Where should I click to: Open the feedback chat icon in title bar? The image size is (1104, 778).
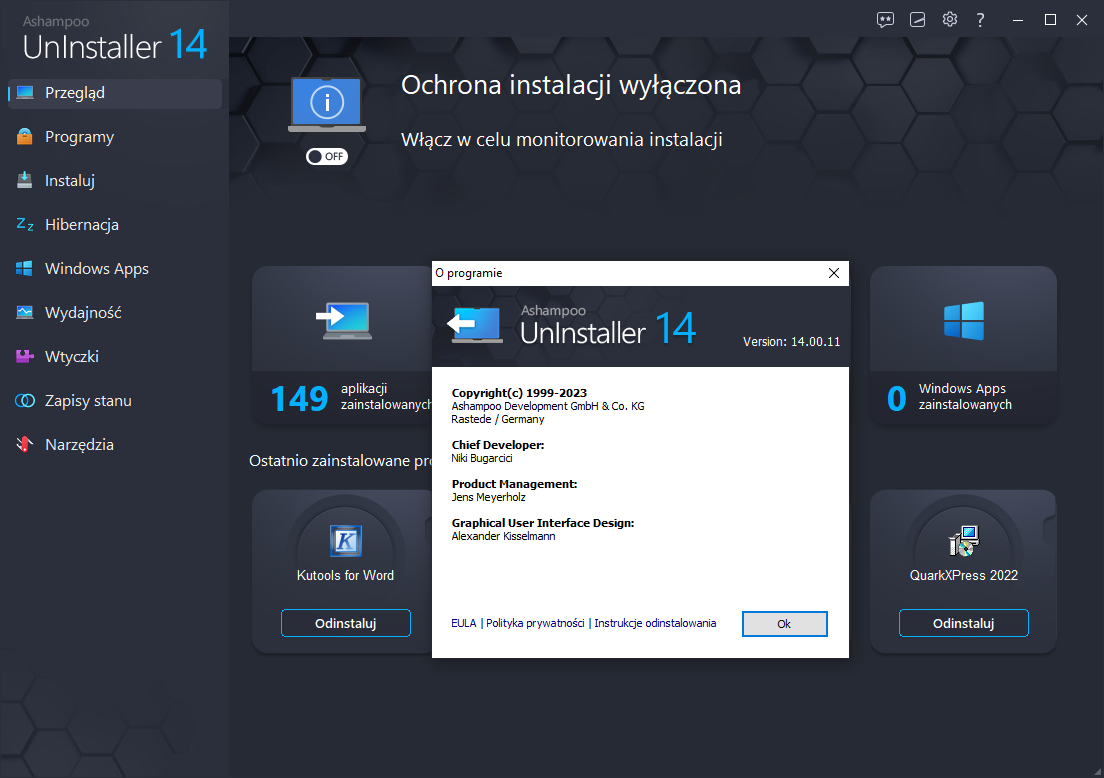pos(885,20)
